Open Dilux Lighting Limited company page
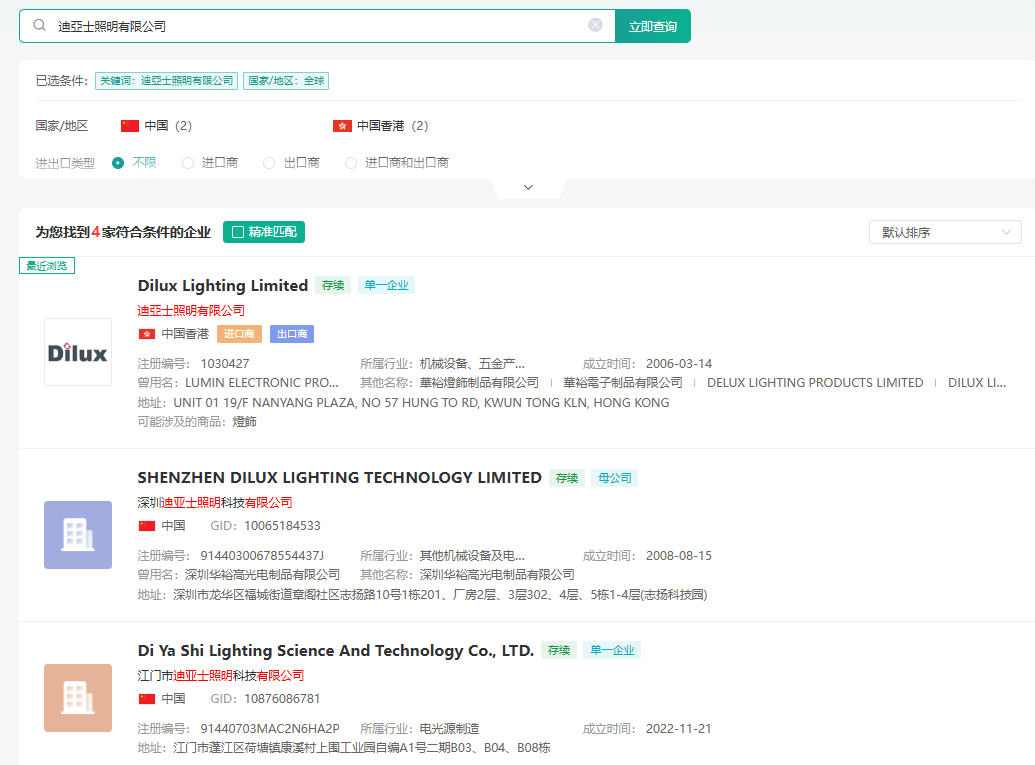 pyautogui.click(x=222, y=285)
